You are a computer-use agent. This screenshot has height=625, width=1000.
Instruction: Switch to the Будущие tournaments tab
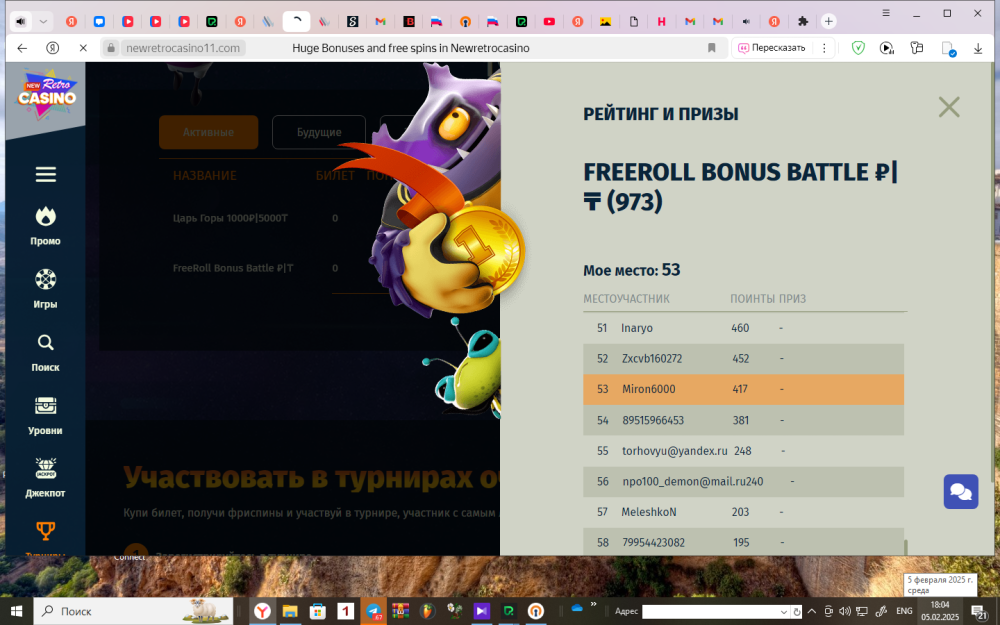pyautogui.click(x=318, y=132)
